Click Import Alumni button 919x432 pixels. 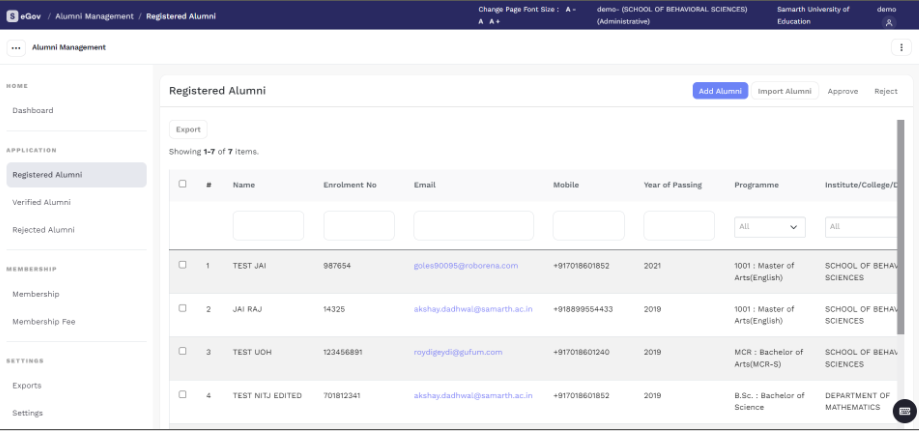[785, 91]
